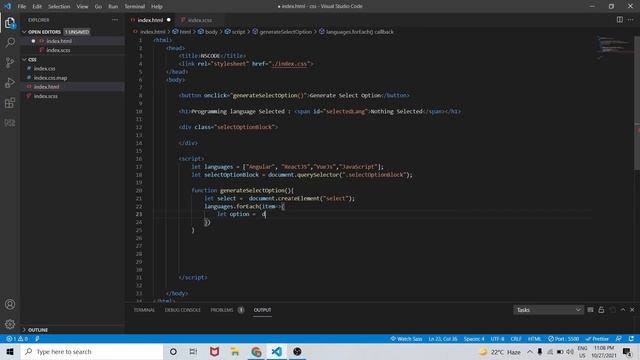Click the clear output icon in panel

(590, 310)
